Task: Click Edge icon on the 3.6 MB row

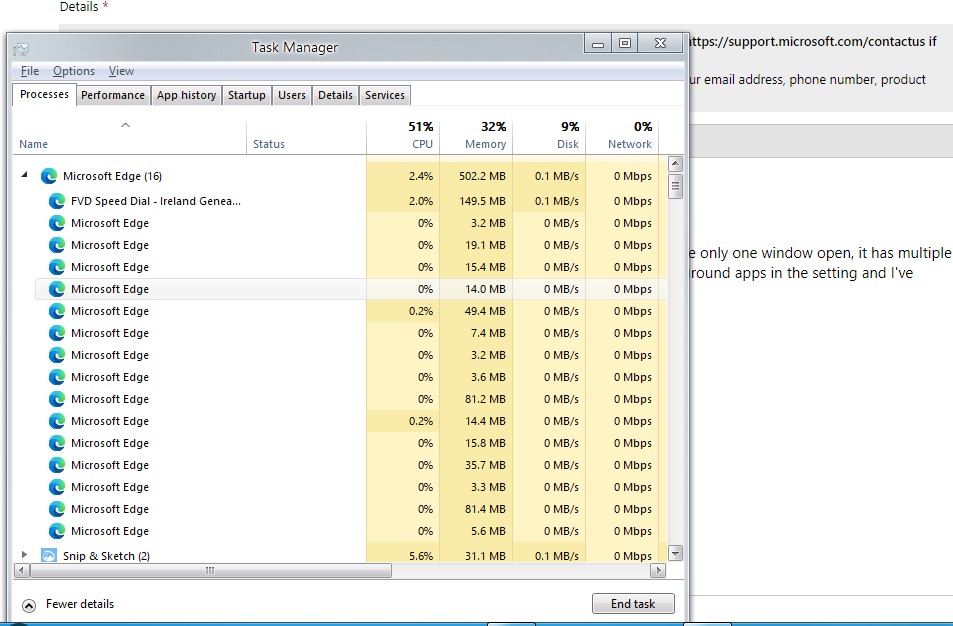Action: click(x=57, y=377)
